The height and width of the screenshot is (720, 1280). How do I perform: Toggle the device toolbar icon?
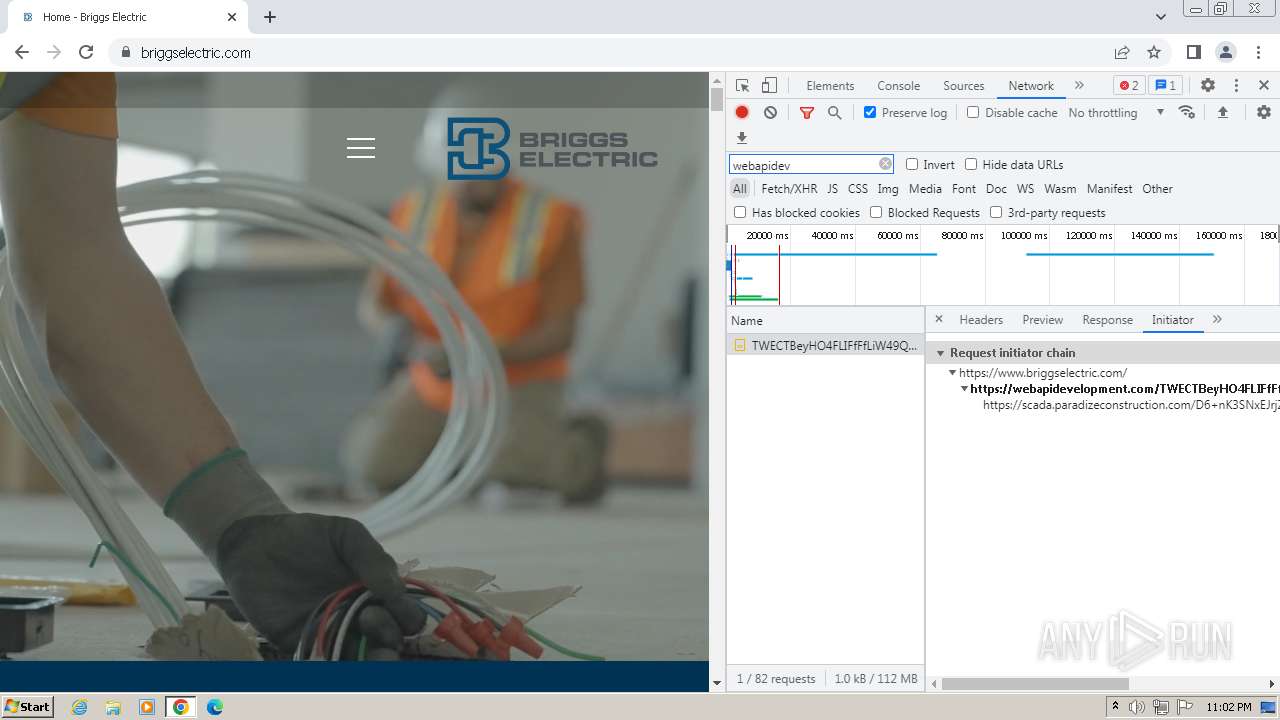pyautogui.click(x=769, y=86)
